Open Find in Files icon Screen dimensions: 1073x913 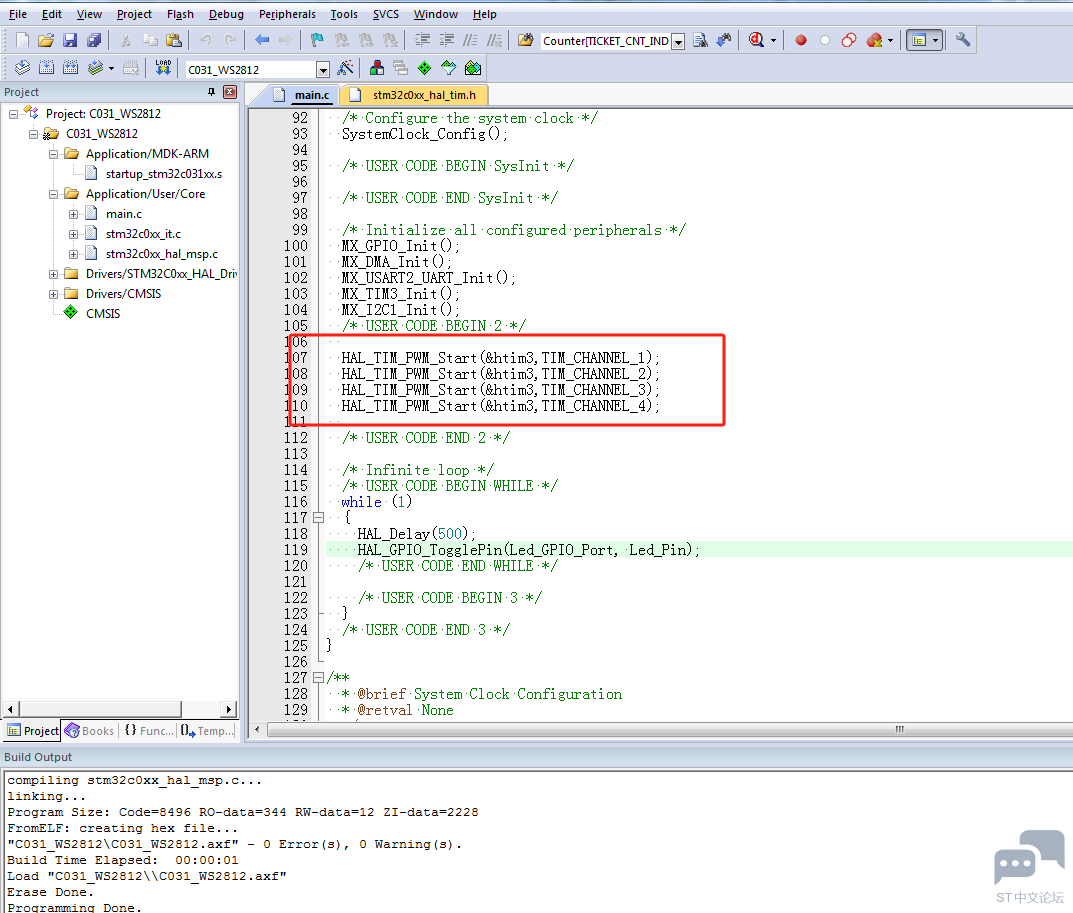[526, 40]
